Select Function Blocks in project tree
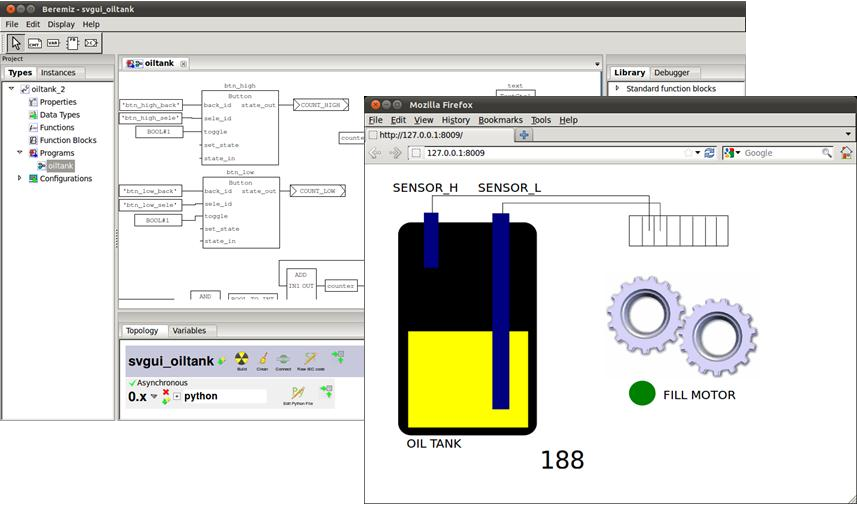The image size is (857, 522). click(68, 140)
